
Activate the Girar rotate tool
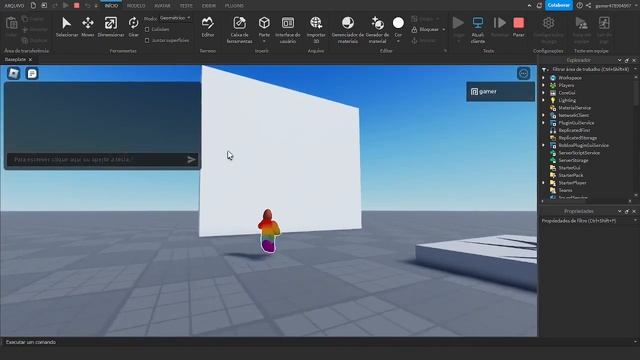click(133, 27)
